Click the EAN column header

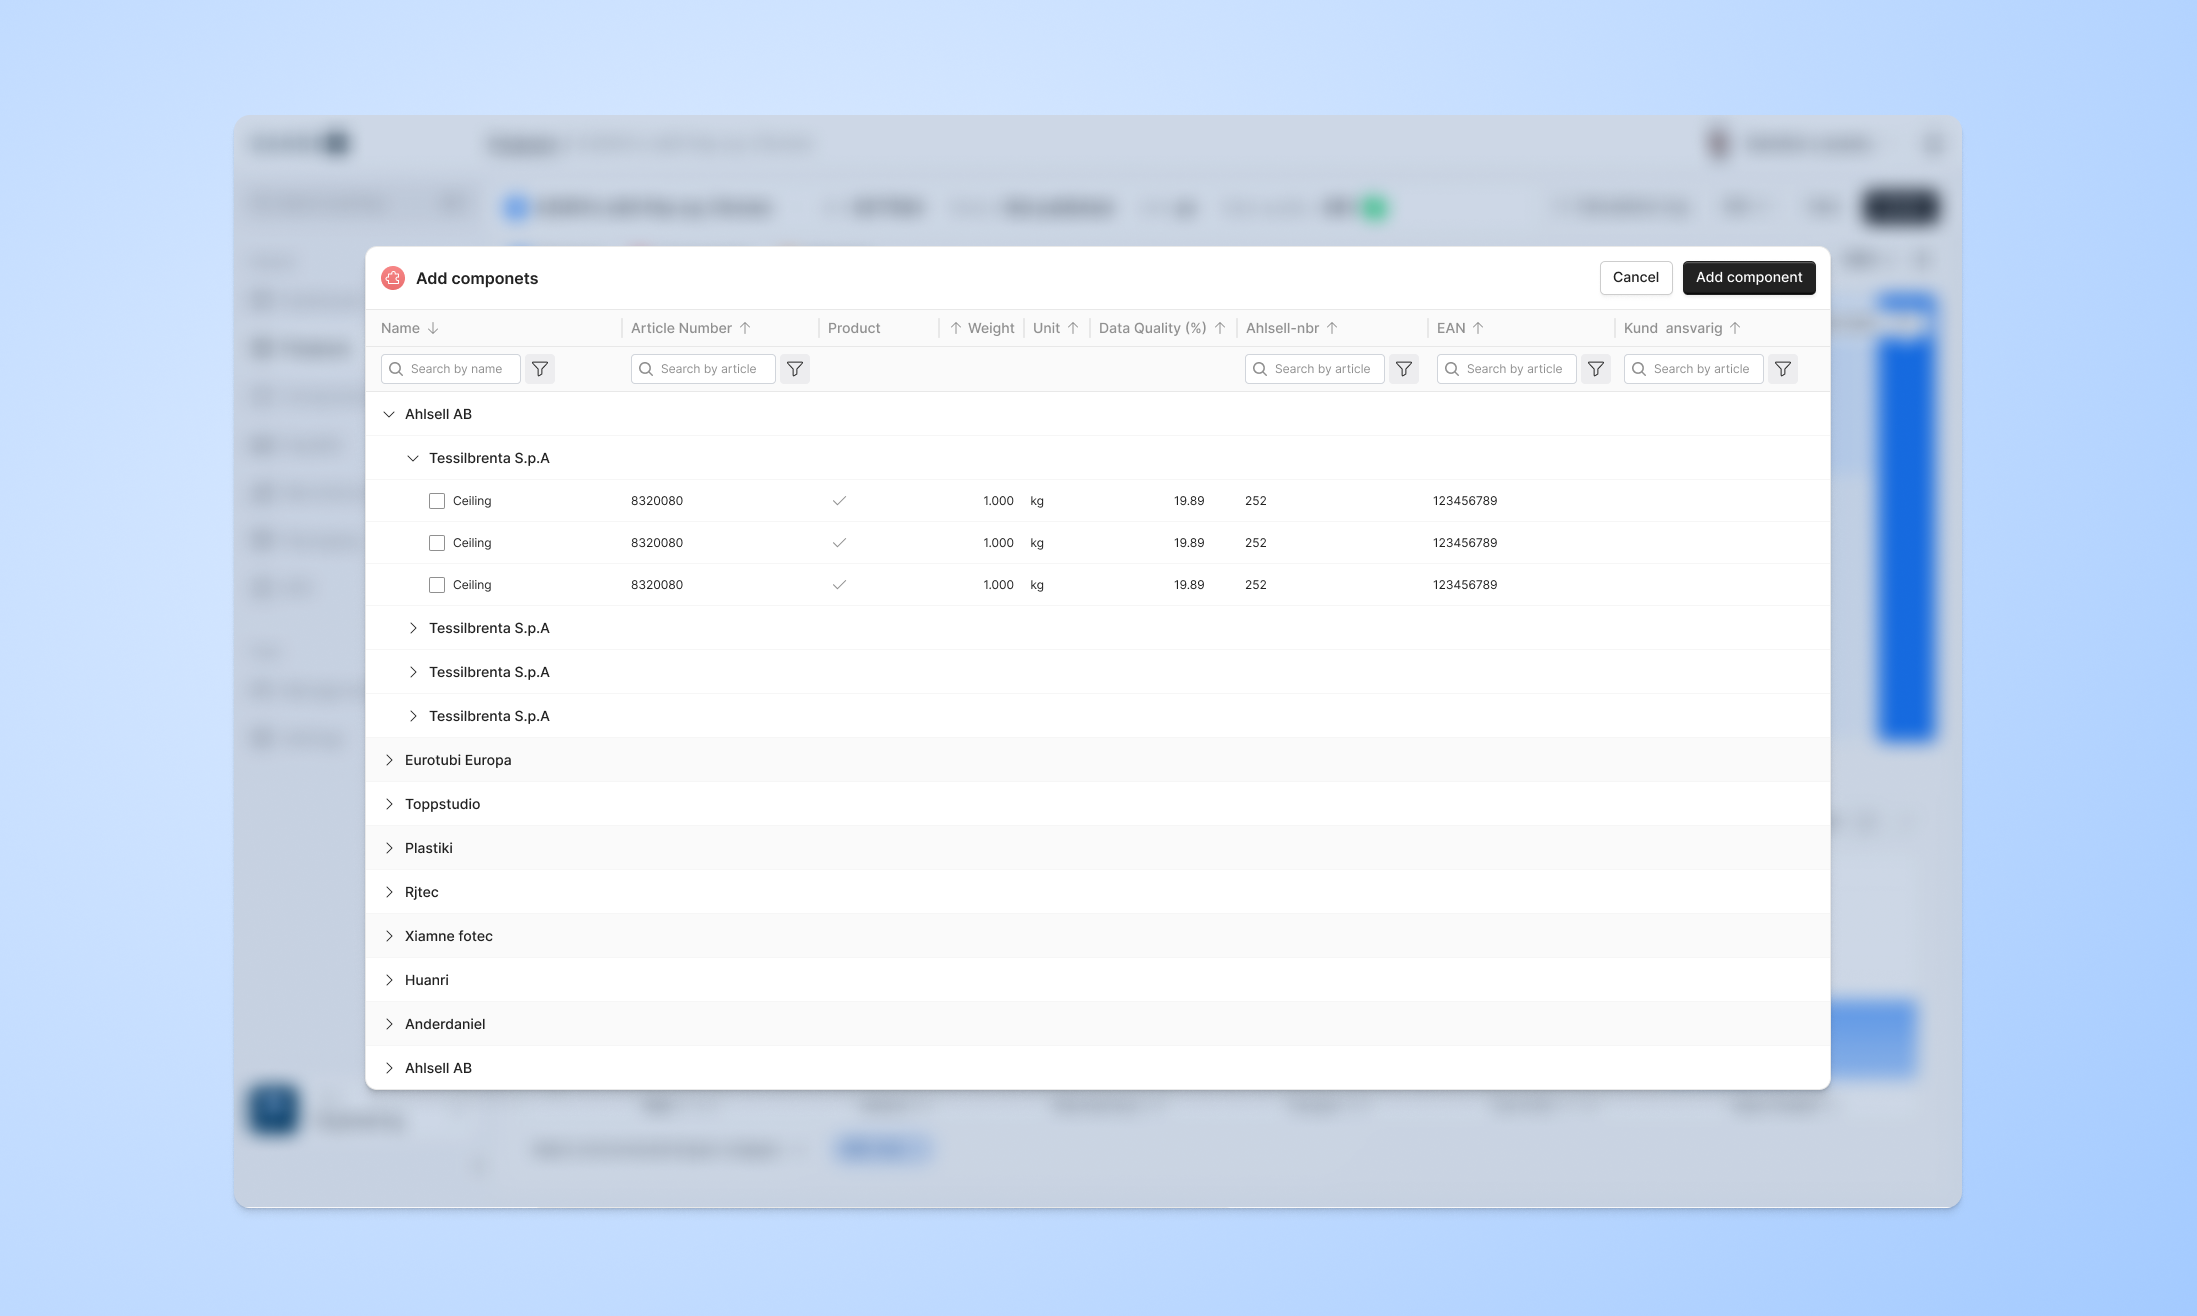coord(1451,328)
